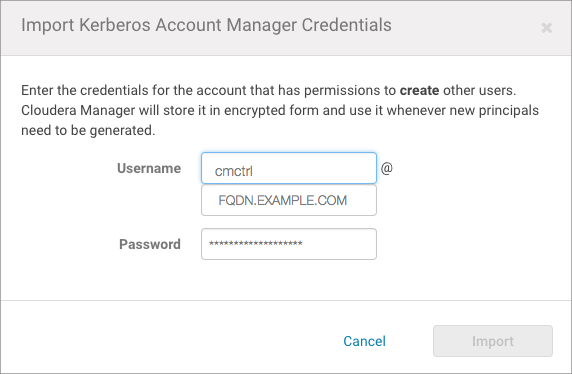
Task: Click the Import Kerberos Account Manager Credentials title
Action: (x=206, y=25)
